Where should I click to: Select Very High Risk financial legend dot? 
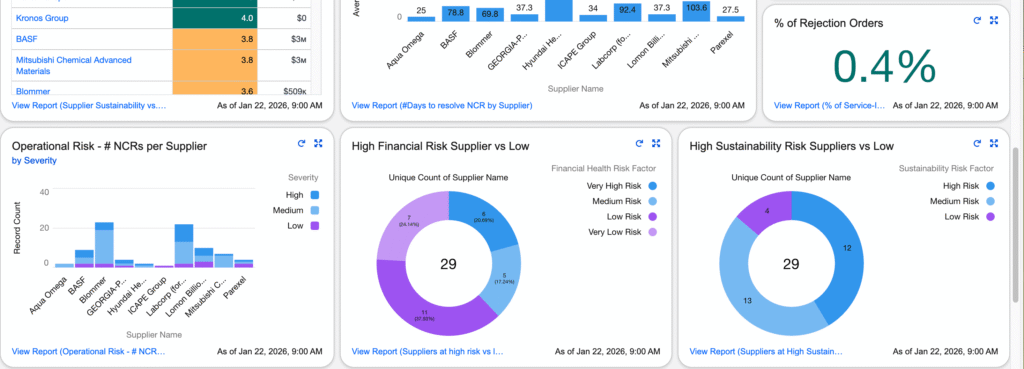652,186
